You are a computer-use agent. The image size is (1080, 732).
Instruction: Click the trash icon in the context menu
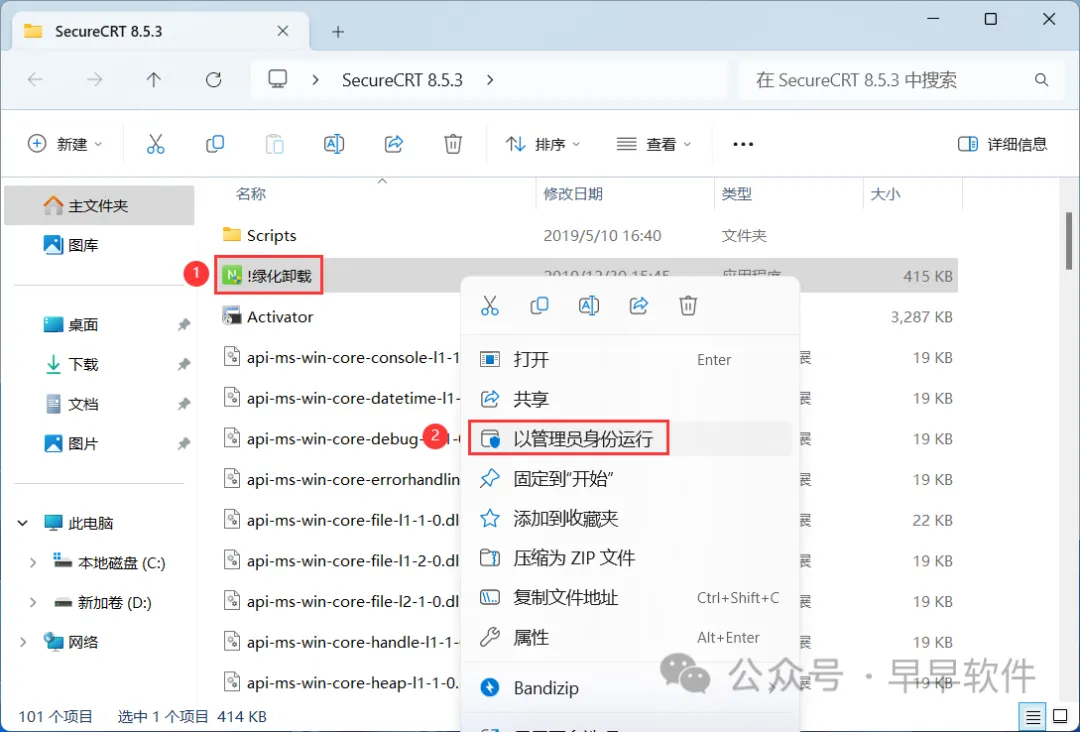688,305
